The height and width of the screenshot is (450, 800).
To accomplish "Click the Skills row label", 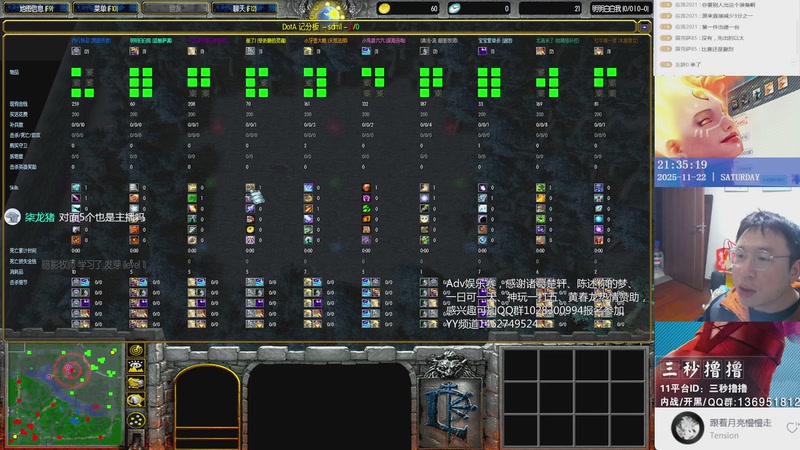I will click(14, 187).
